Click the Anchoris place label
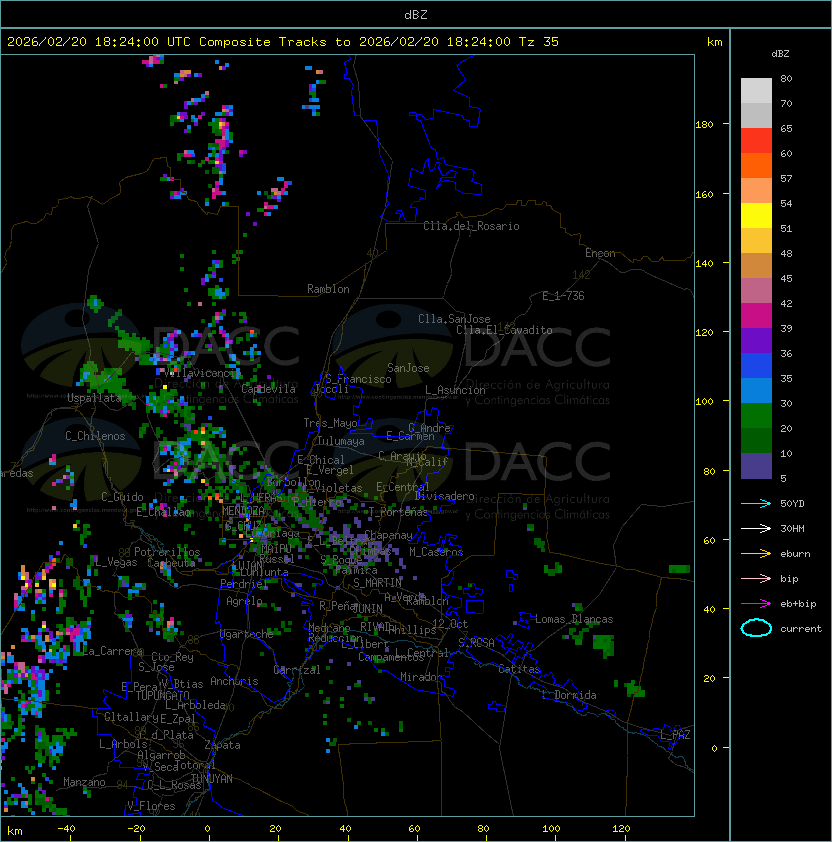832x842 pixels. 234,681
